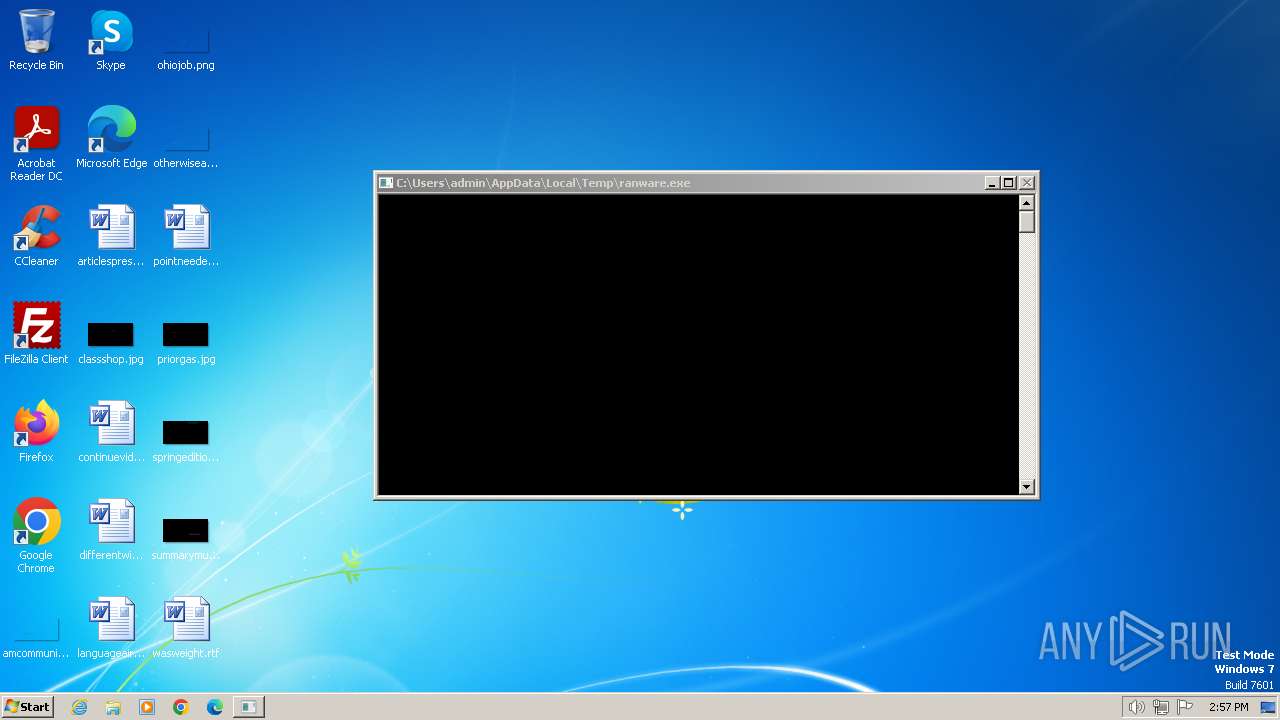Viewport: 1280px width, 720px height.
Task: Launch FileZilla Client shortcut
Action: click(x=36, y=334)
